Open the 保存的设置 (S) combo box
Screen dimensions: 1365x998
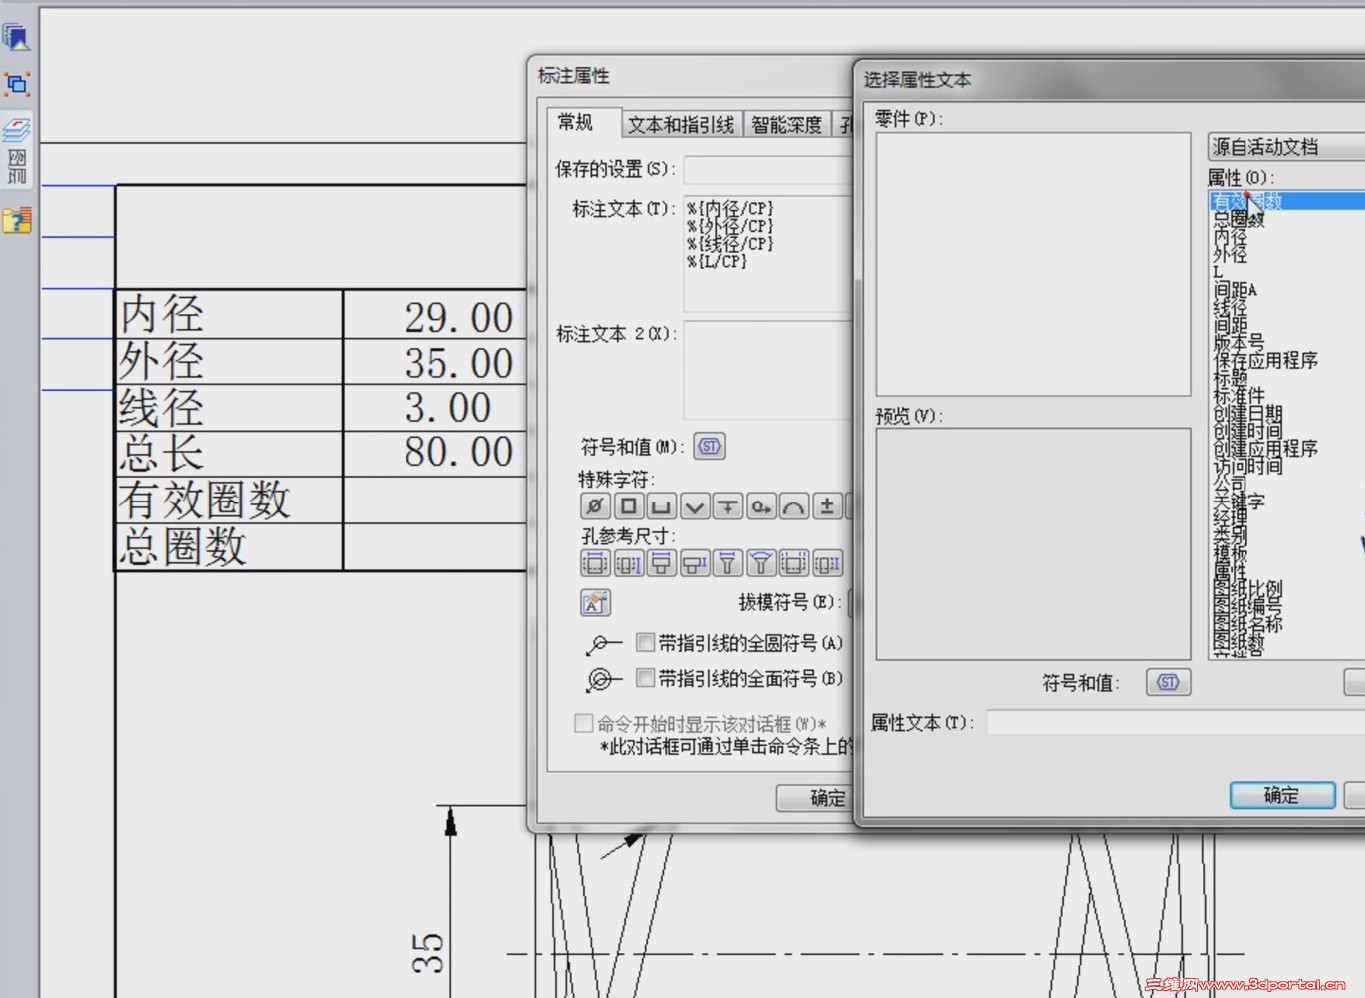click(x=768, y=169)
